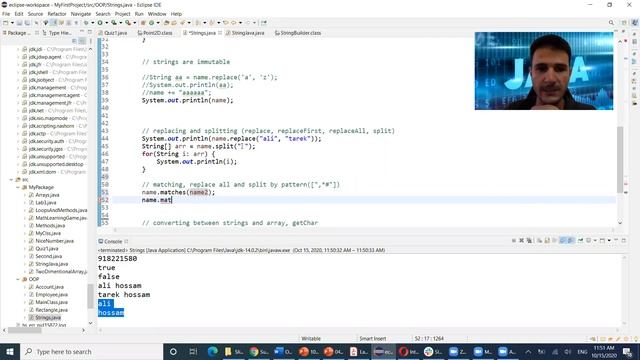This screenshot has width=640, height=360.
Task: Click Clear Console icon
Action: click(540, 241)
